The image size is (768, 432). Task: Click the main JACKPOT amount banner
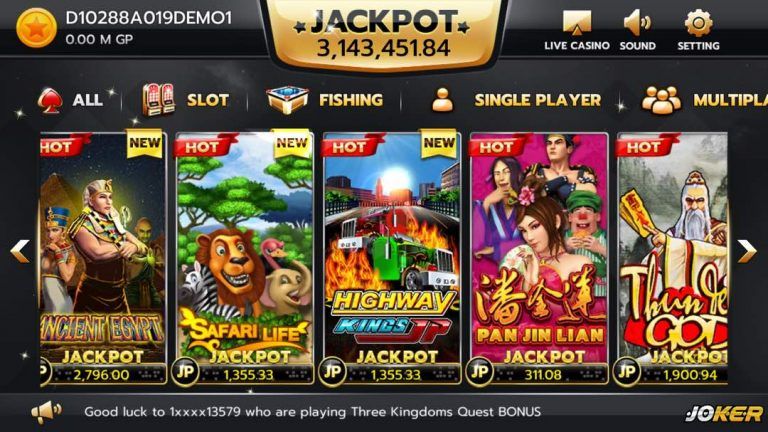tap(384, 34)
